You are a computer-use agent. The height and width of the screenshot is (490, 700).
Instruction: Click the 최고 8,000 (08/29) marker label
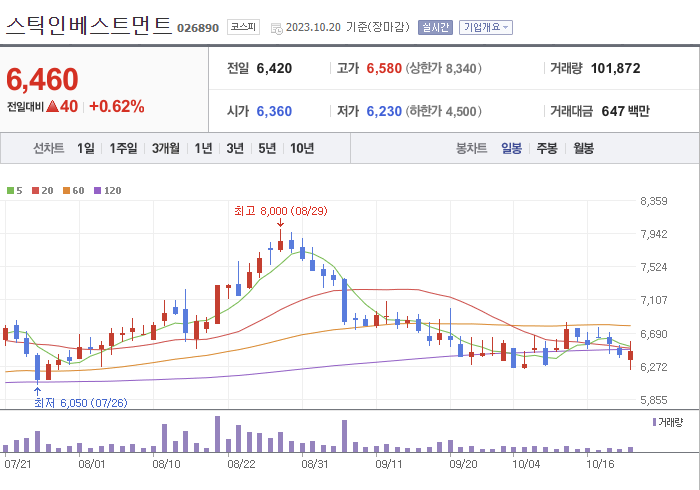pyautogui.click(x=281, y=211)
